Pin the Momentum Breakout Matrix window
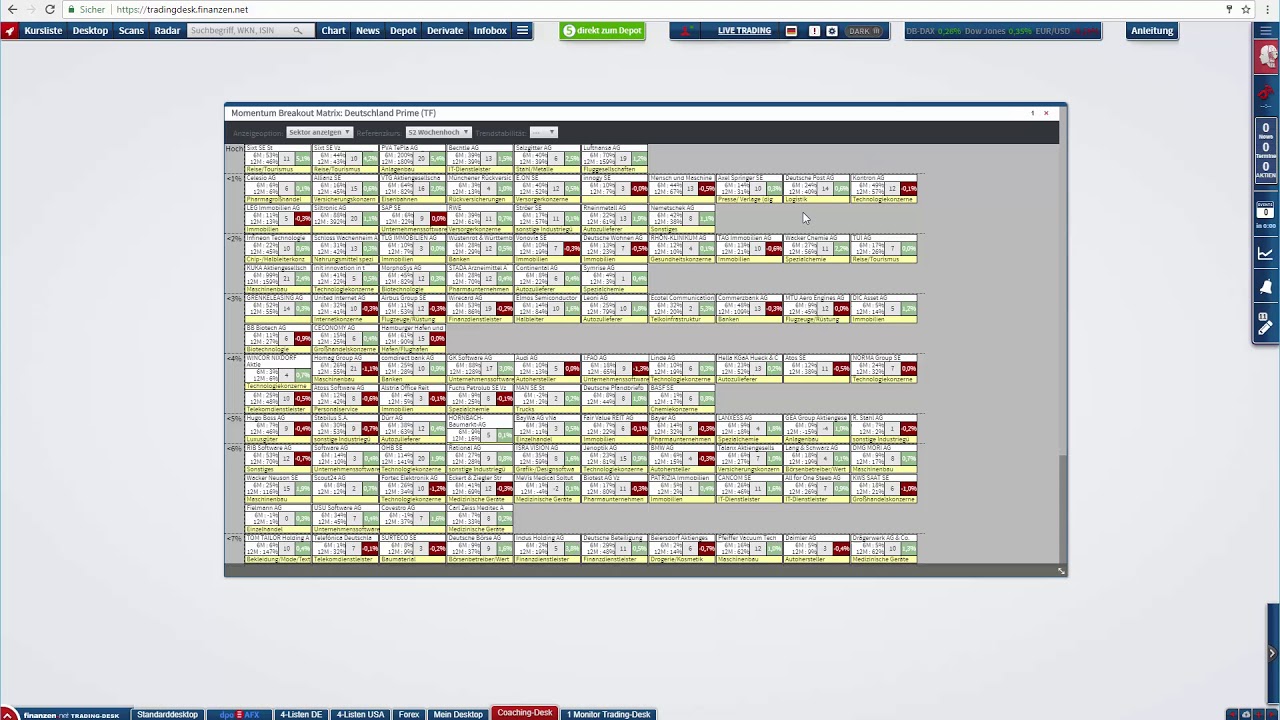The width and height of the screenshot is (1280, 720). [x=1033, y=113]
